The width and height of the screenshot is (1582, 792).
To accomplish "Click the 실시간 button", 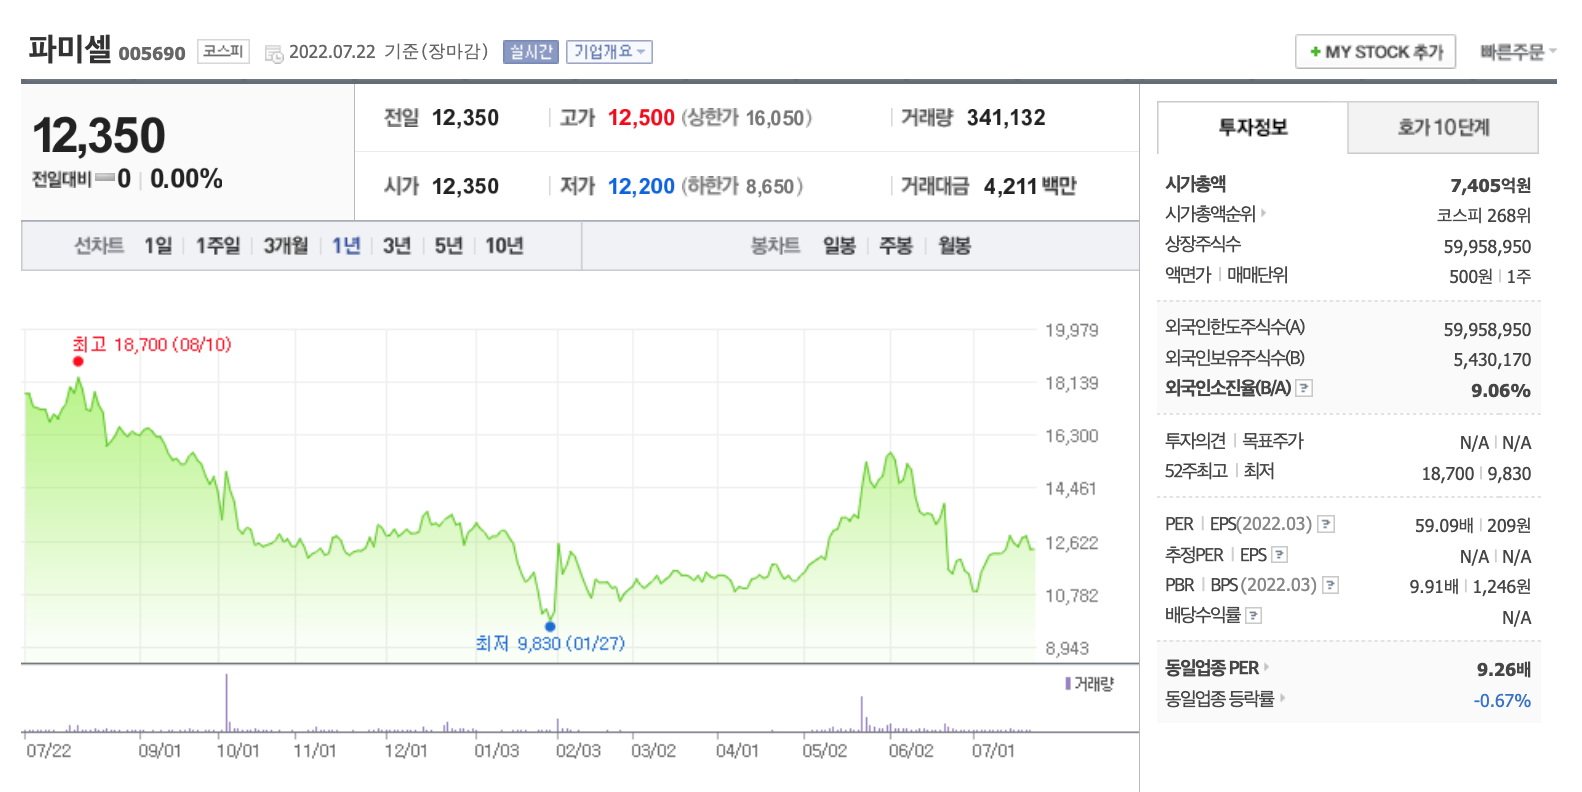I will [531, 52].
